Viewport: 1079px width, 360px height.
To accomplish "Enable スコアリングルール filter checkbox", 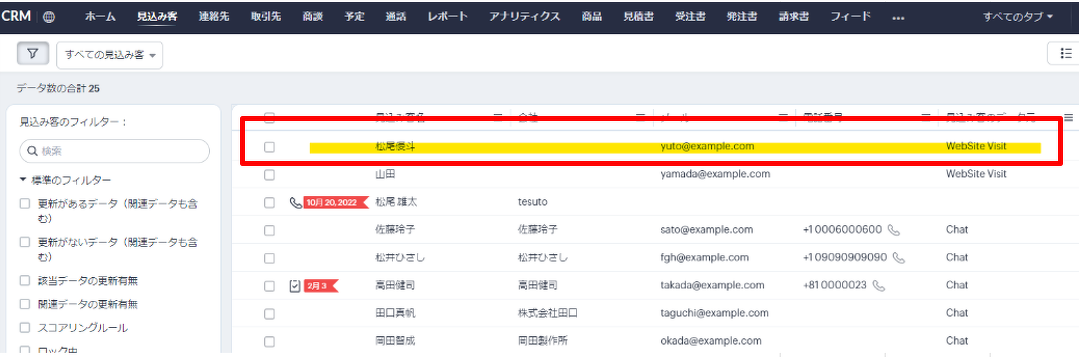I will tap(25, 327).
